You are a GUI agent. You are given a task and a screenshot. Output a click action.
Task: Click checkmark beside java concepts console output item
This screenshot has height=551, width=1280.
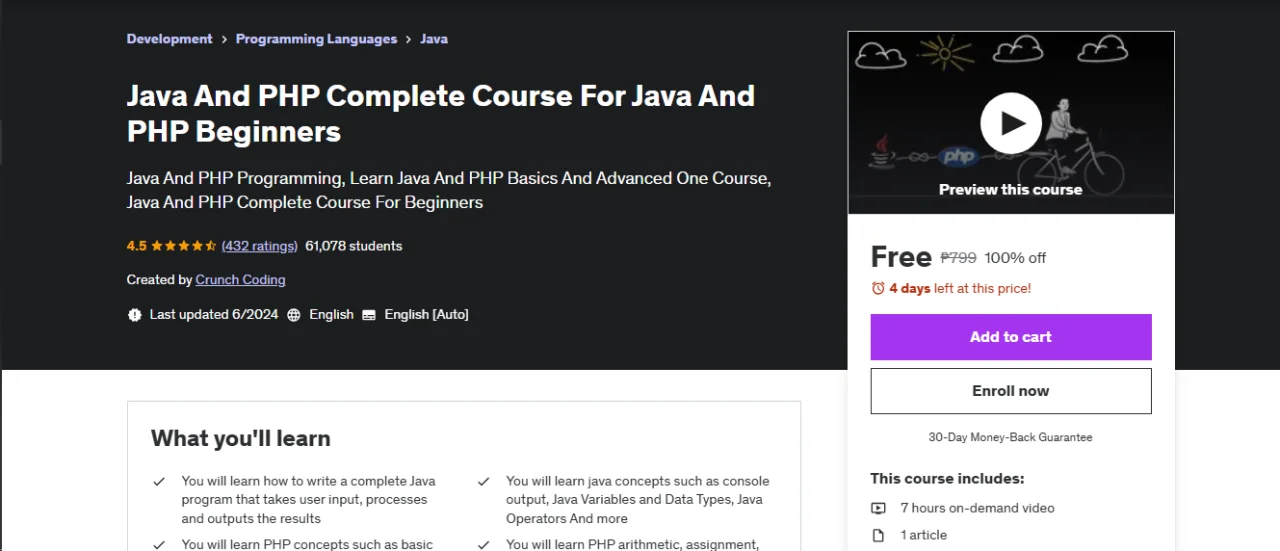tap(483, 481)
